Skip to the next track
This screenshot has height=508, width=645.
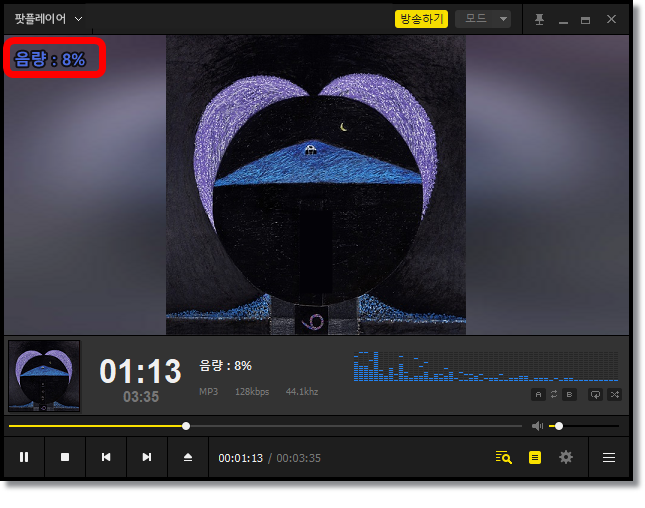(x=147, y=457)
